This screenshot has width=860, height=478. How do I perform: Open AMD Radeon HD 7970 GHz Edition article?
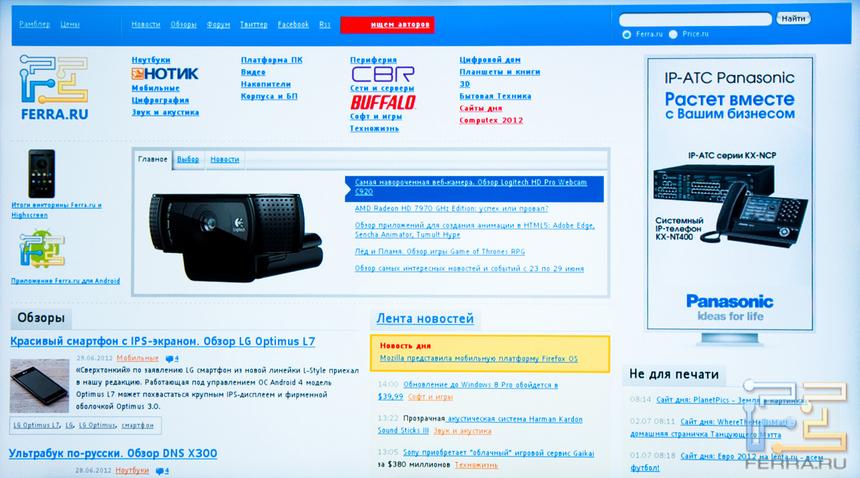click(x=451, y=208)
